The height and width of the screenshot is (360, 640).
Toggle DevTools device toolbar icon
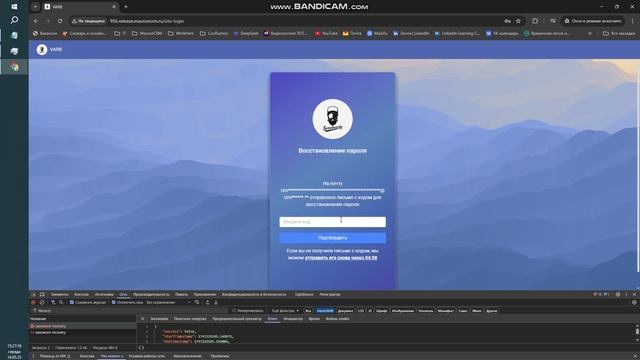point(42,294)
